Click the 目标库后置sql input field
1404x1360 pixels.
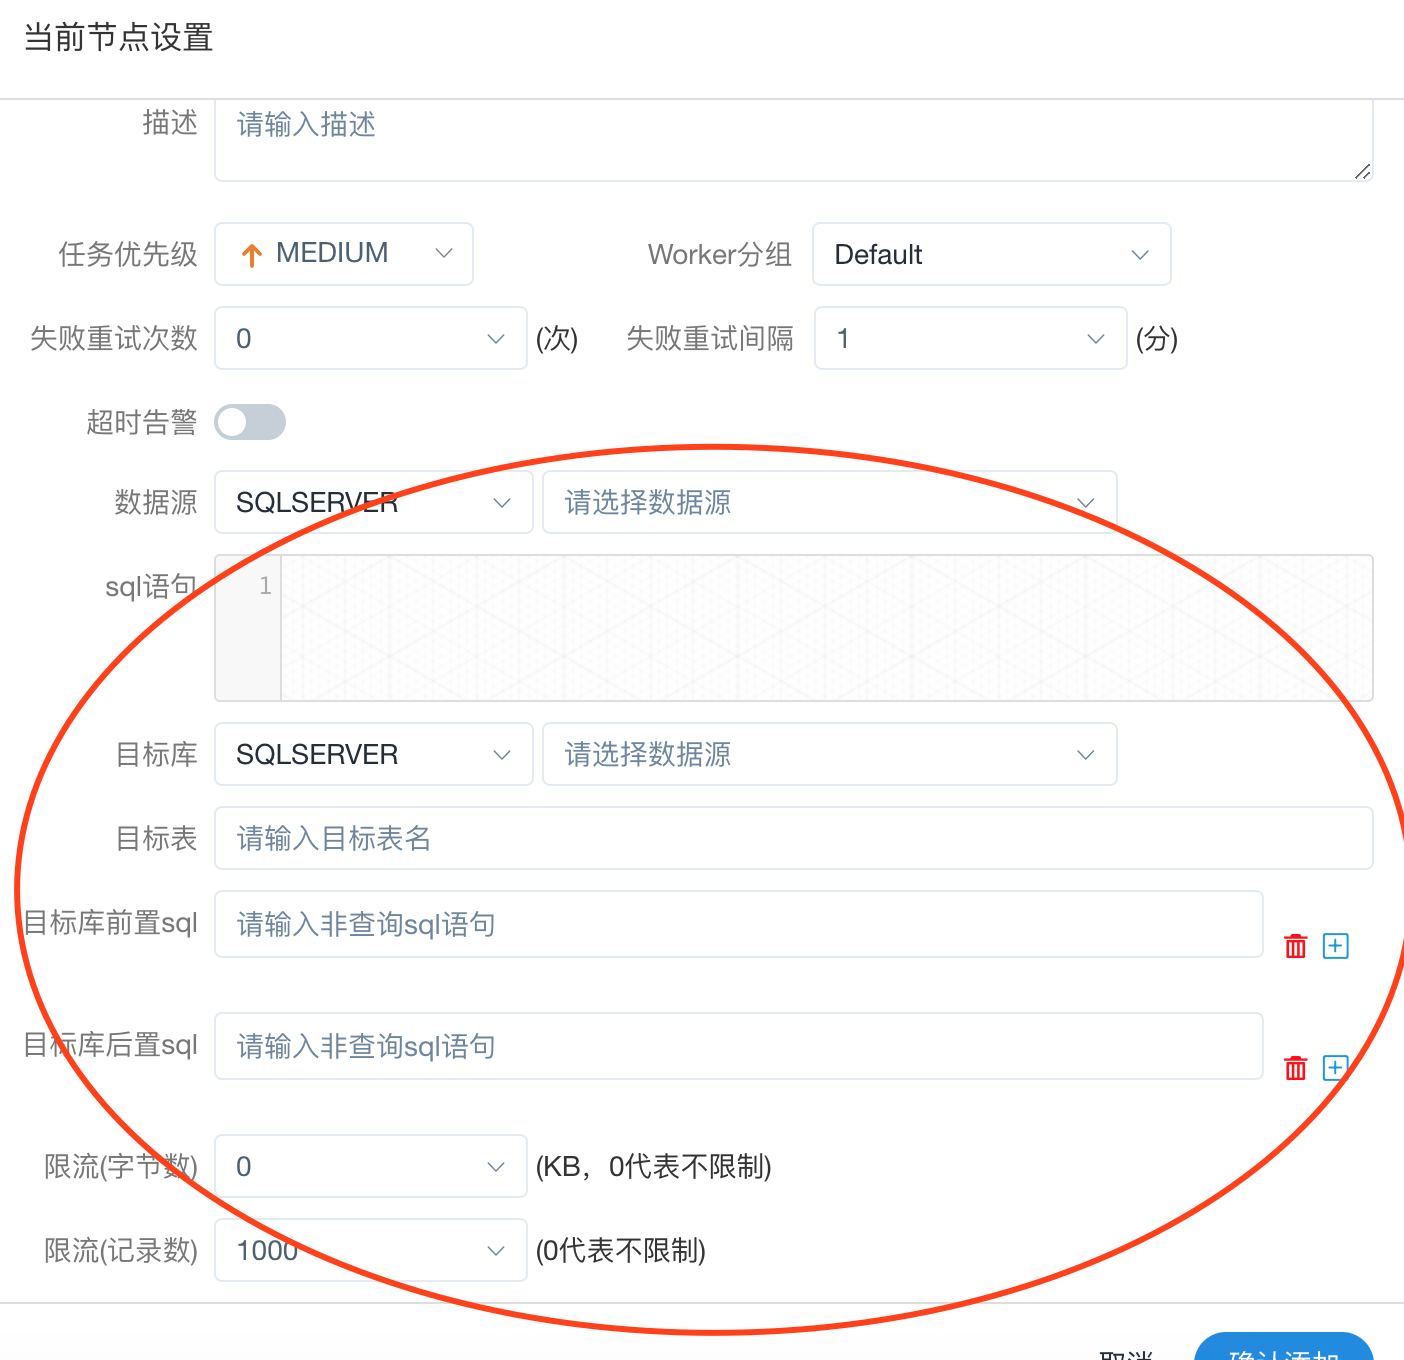pyautogui.click(x=739, y=1046)
